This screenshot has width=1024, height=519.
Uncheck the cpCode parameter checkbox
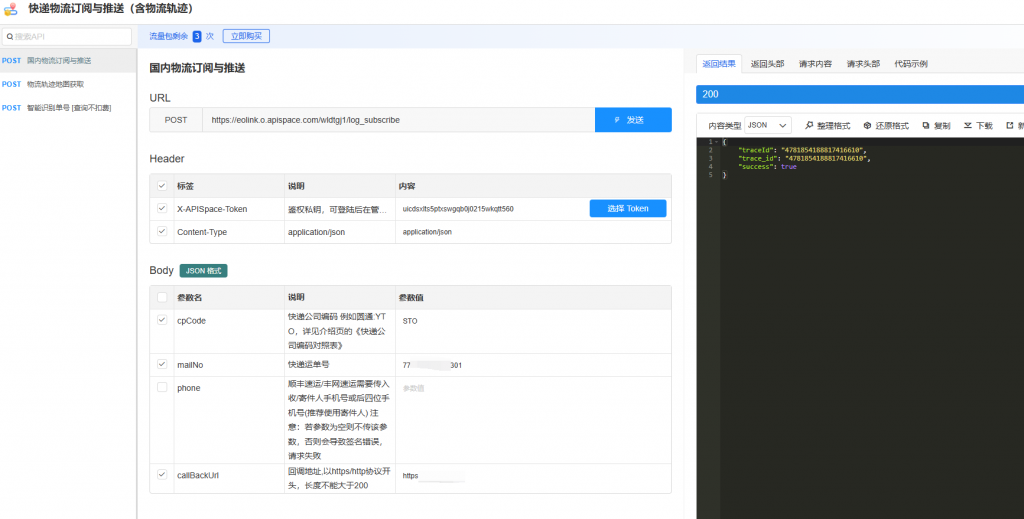[162, 321]
